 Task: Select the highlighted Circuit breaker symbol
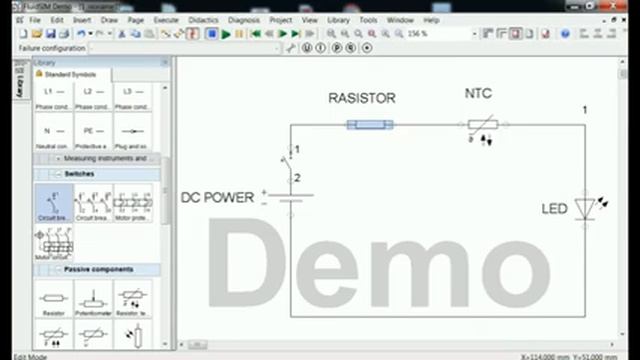pos(53,203)
